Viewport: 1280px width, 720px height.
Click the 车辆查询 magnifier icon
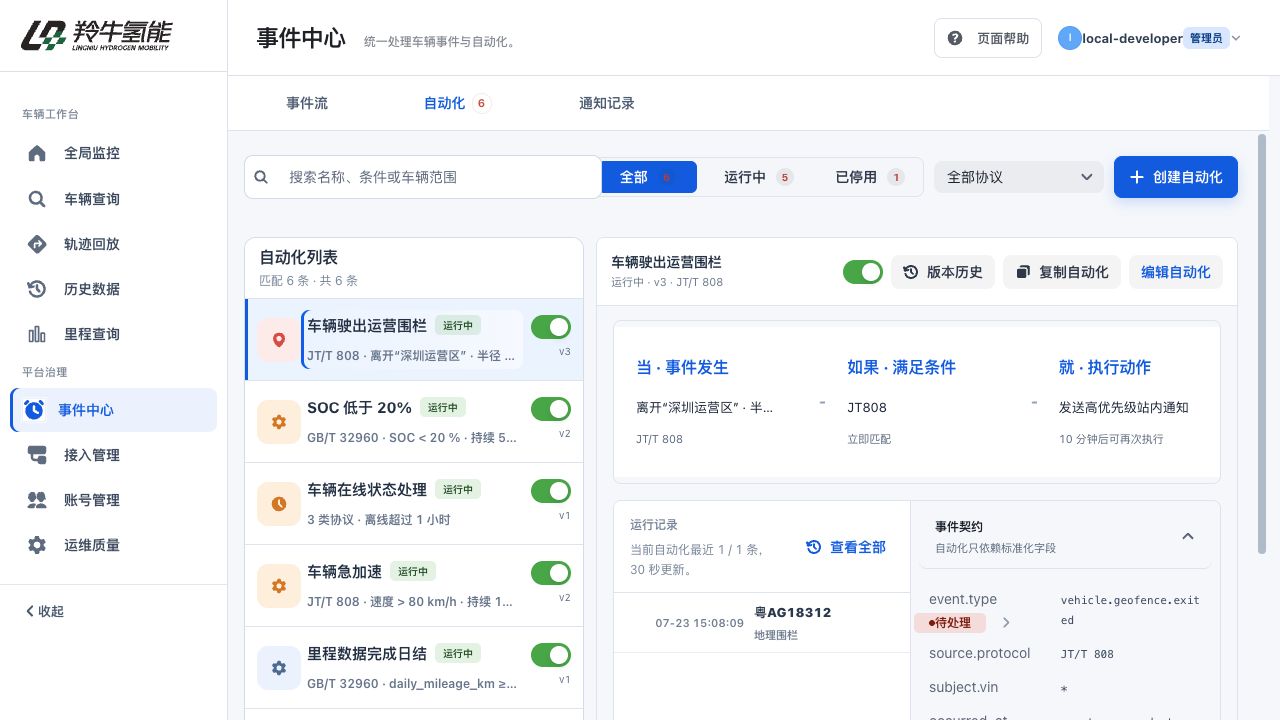(x=37, y=199)
